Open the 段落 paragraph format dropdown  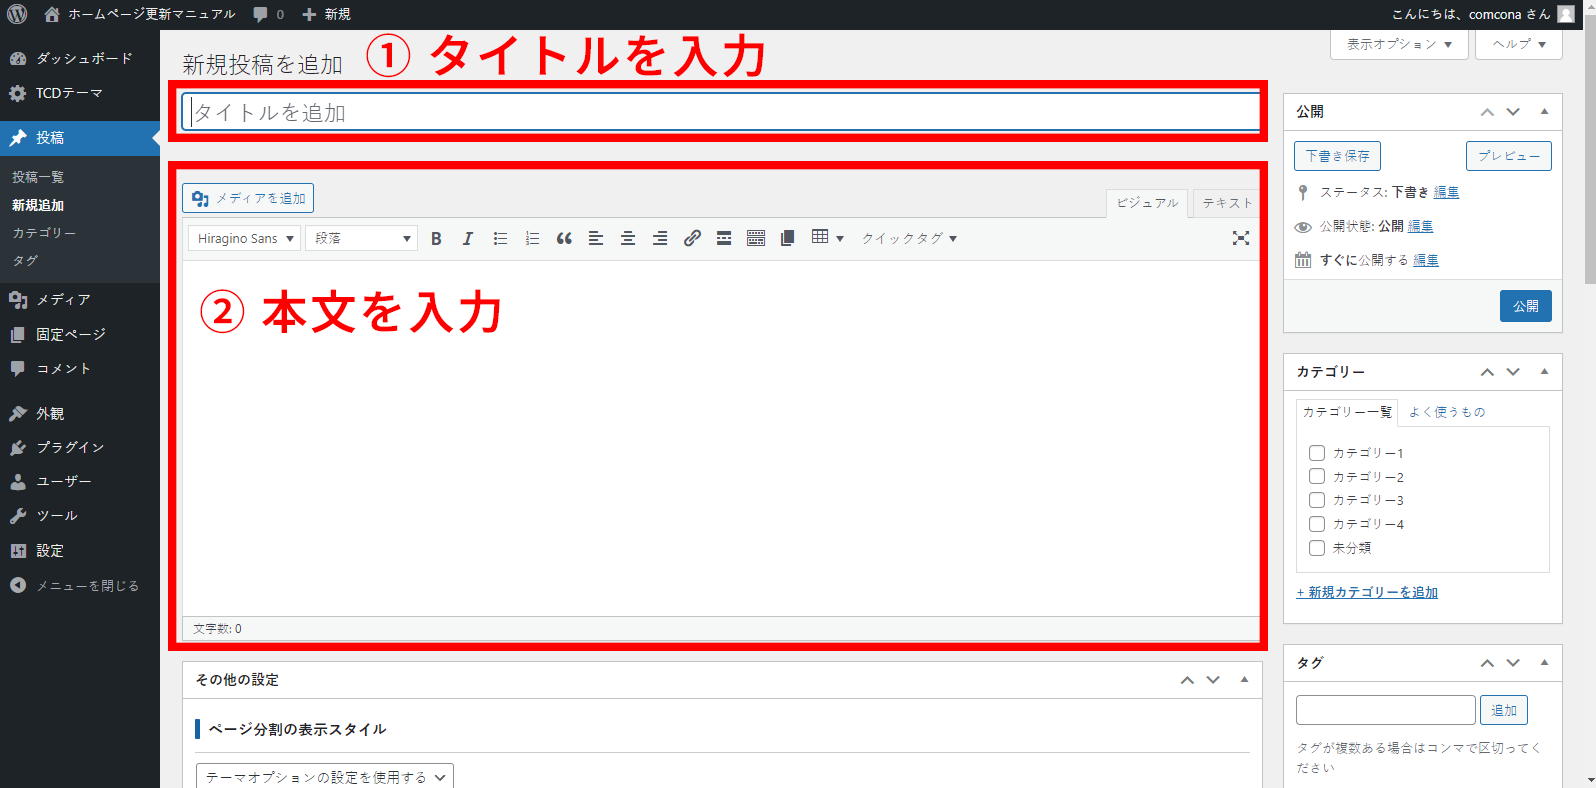click(x=362, y=239)
